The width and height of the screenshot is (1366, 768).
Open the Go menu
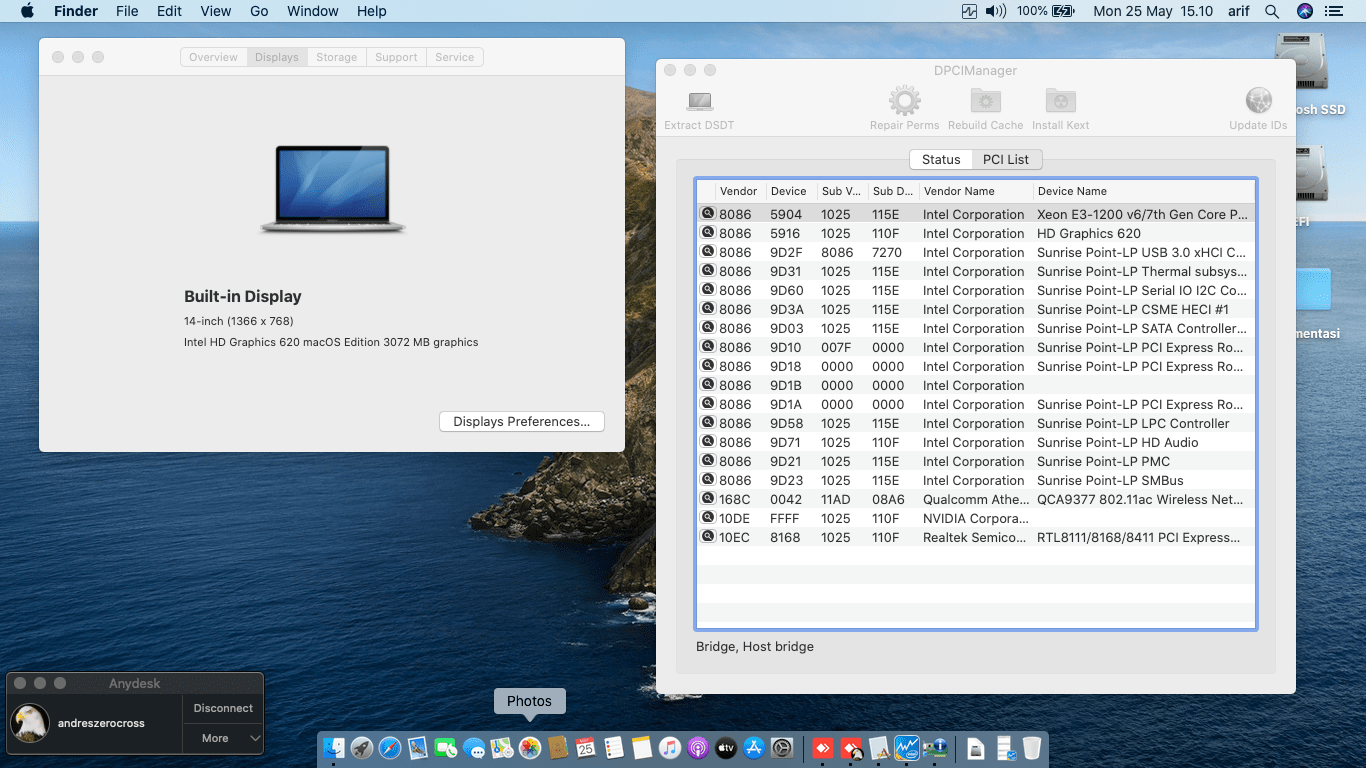[259, 11]
